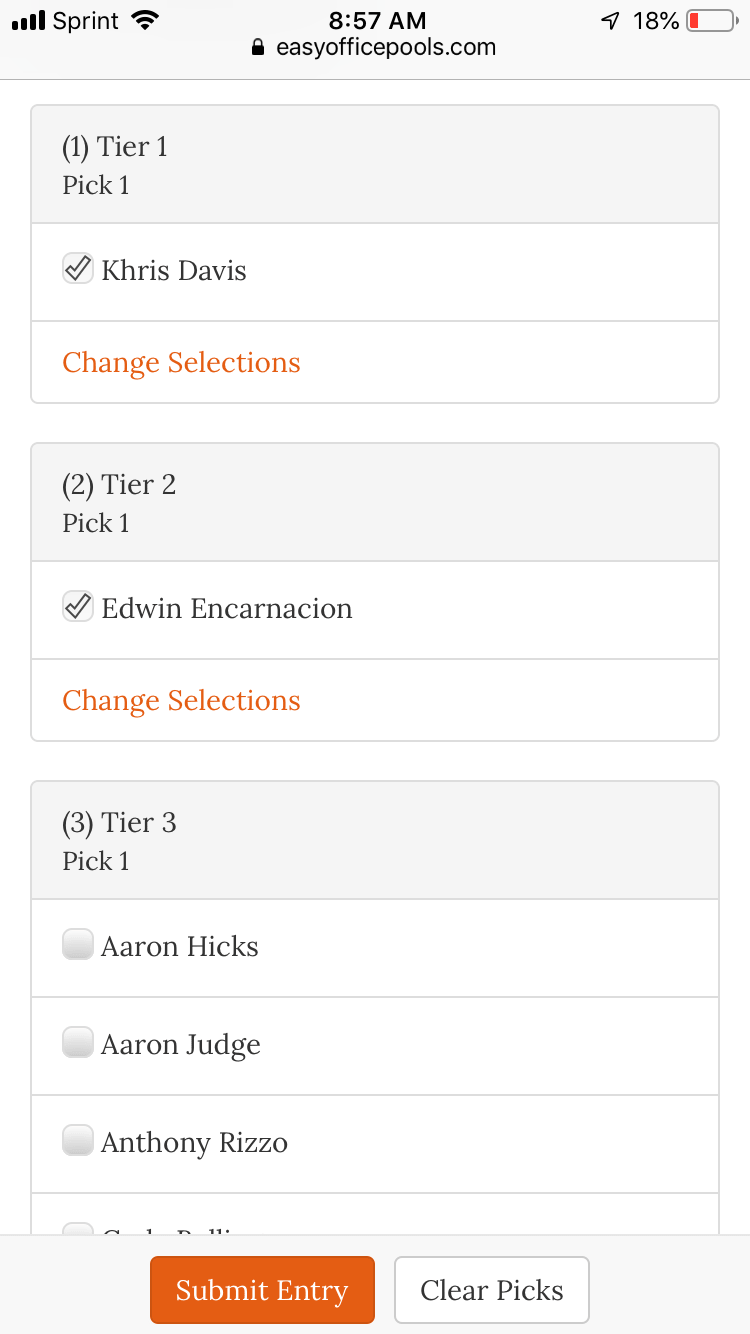Tap the Sprint carrier label

pyautogui.click(x=83, y=20)
